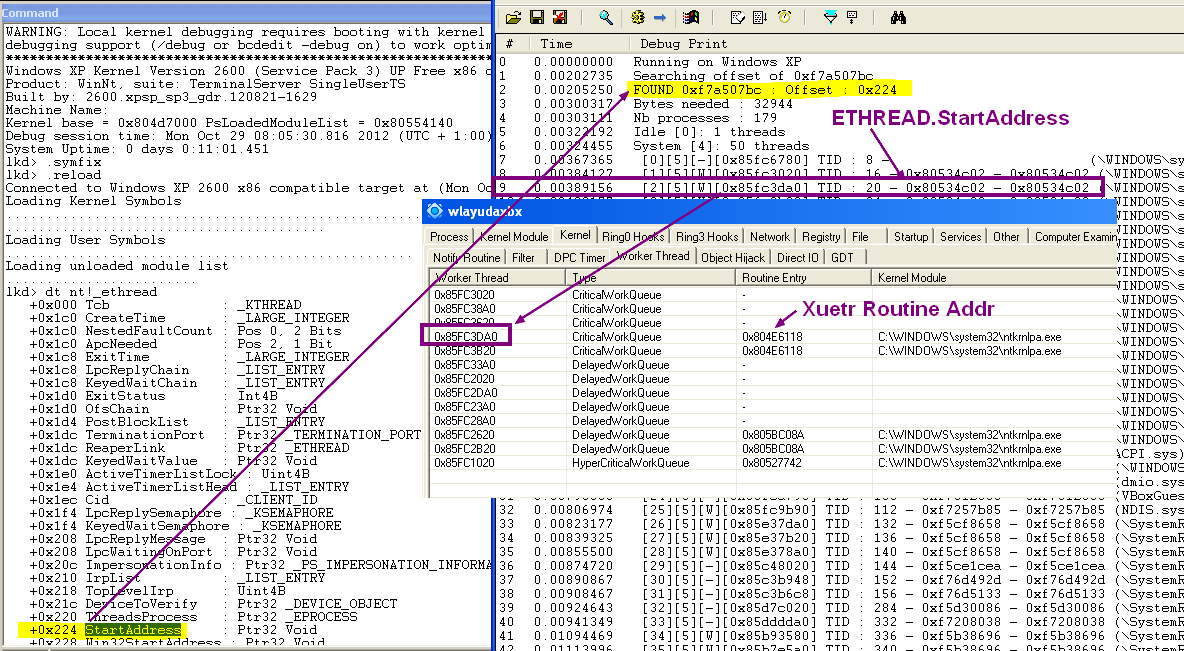Click the Open log file icon

[513, 17]
